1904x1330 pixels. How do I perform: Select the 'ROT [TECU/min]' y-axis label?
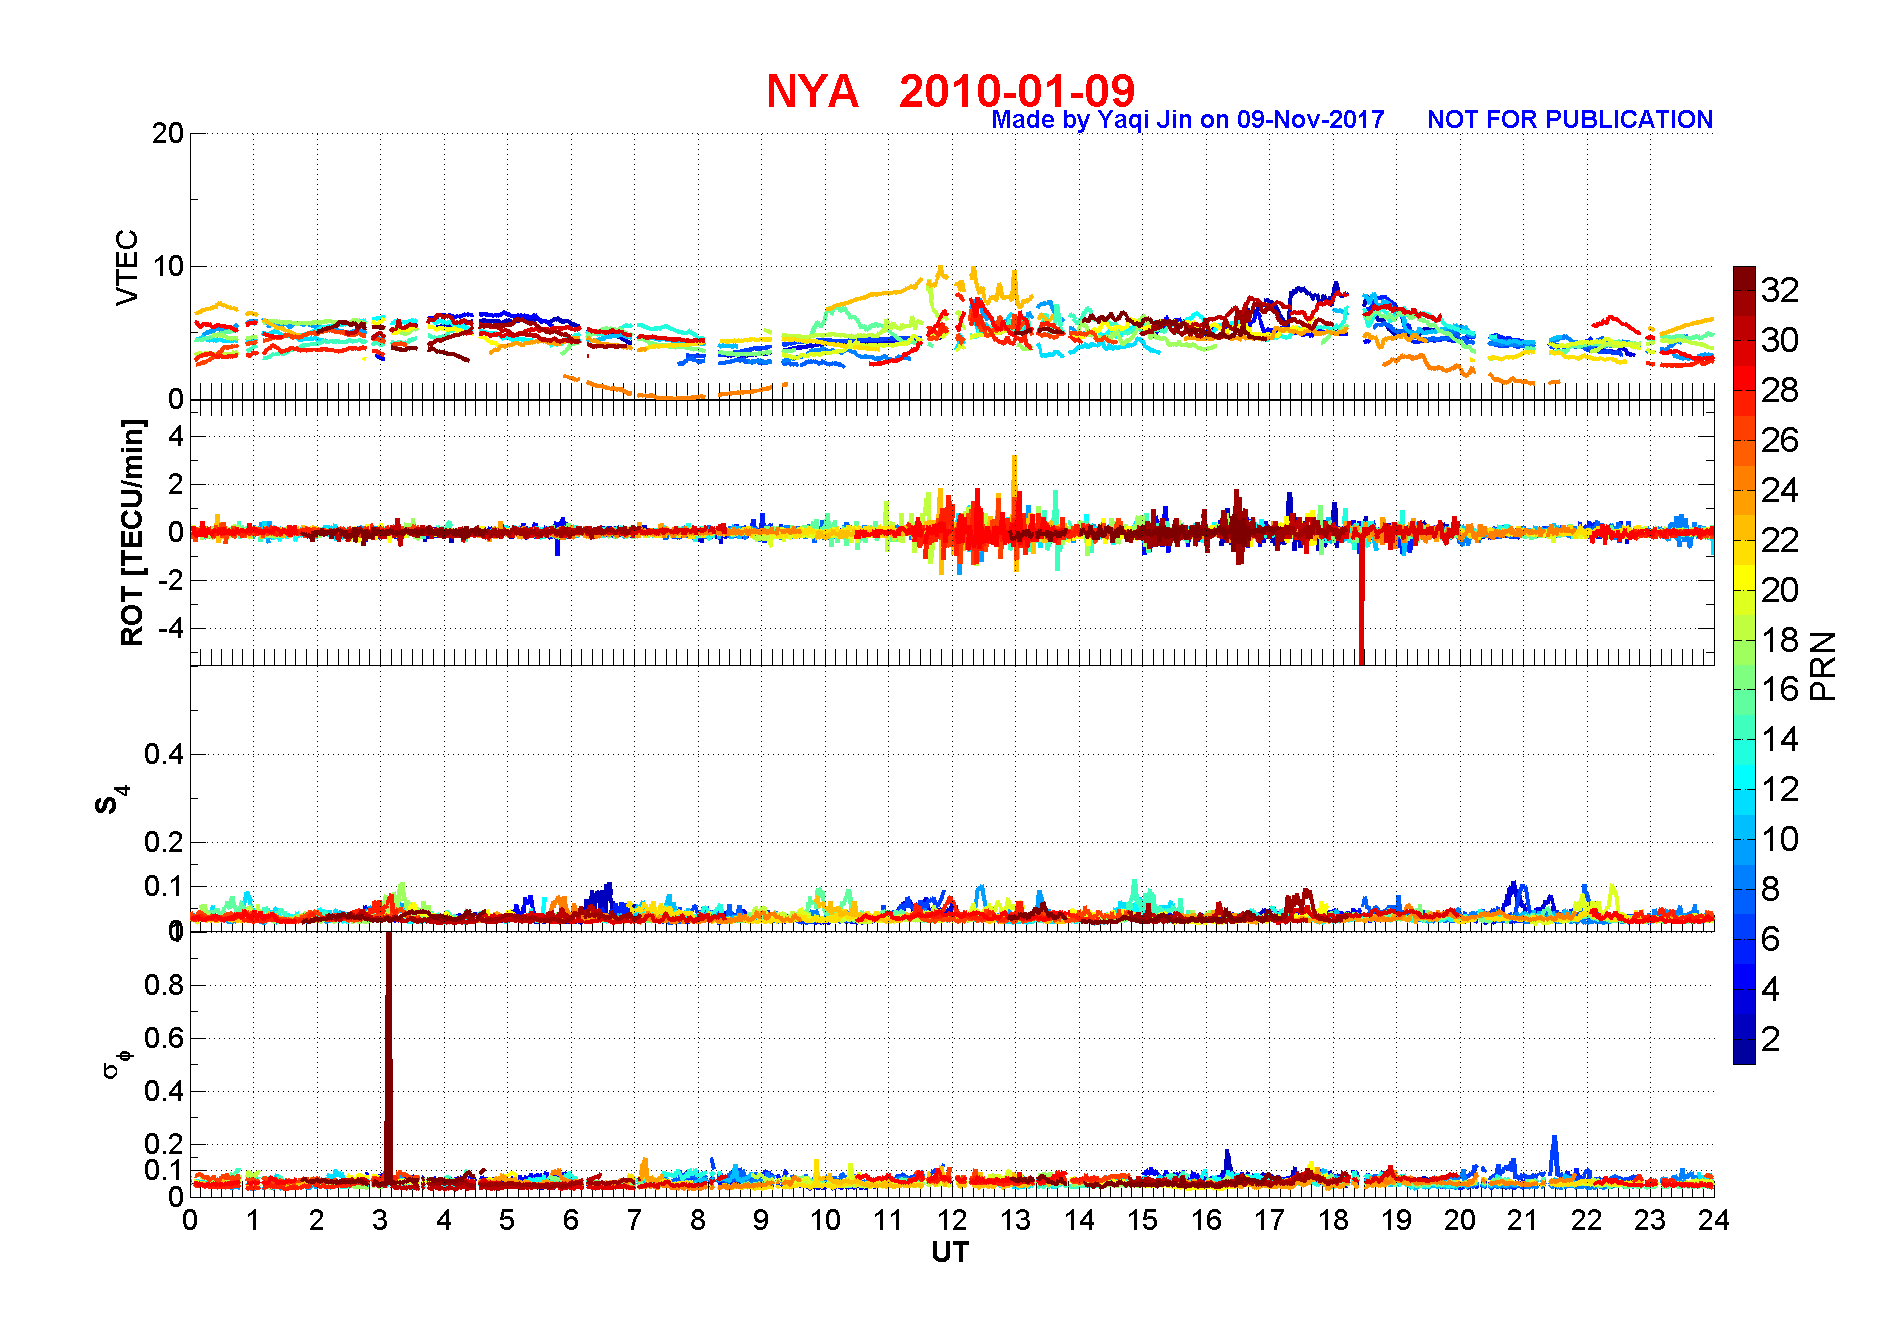(x=132, y=532)
